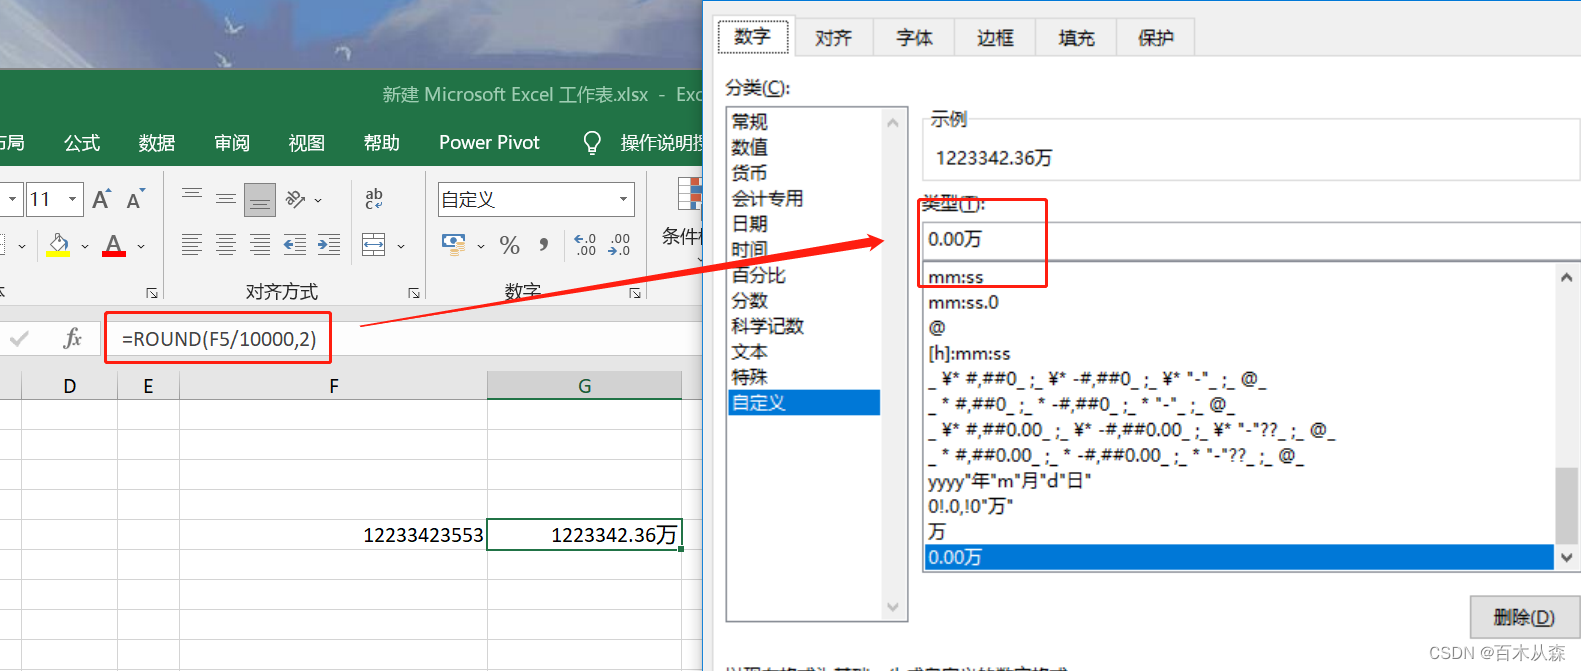Increase indent in alignment group

(329, 244)
